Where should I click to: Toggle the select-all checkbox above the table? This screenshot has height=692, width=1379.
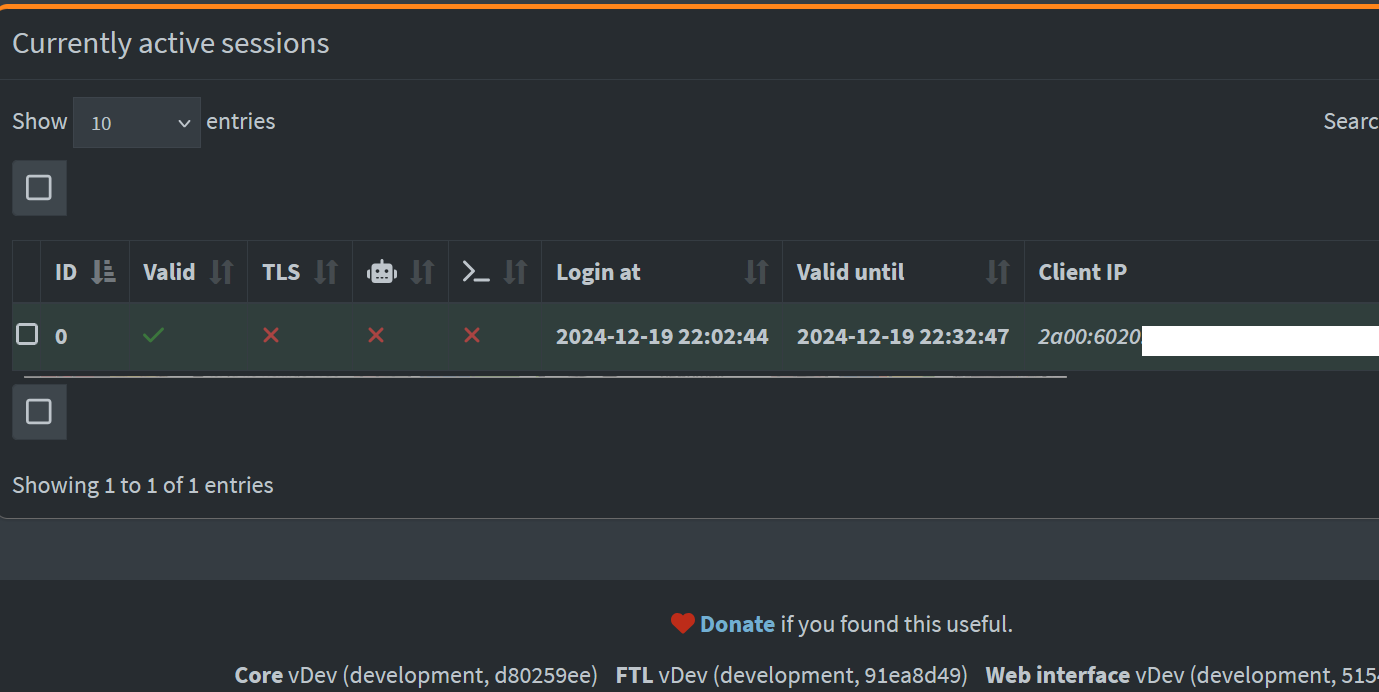(x=39, y=188)
